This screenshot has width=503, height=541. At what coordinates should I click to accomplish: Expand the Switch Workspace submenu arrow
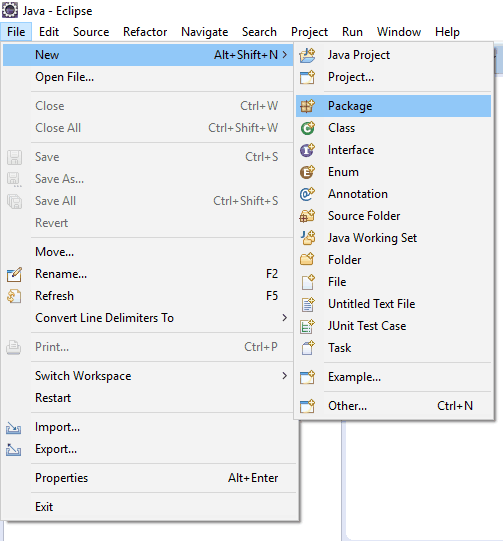pos(284,376)
